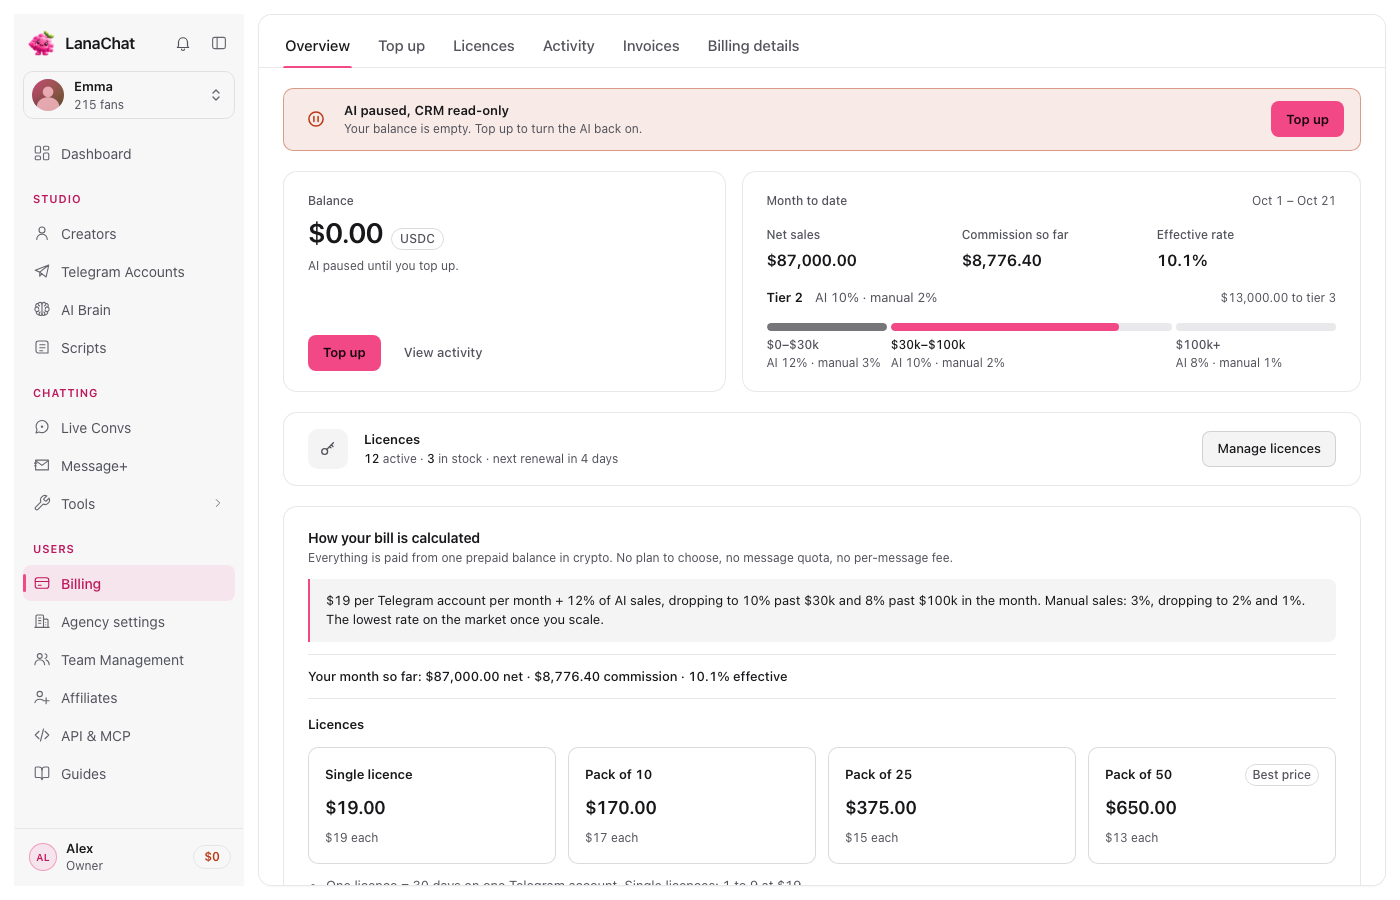1400x900 pixels.
Task: Choose the Pack of 25 licence card
Action: pyautogui.click(x=952, y=805)
